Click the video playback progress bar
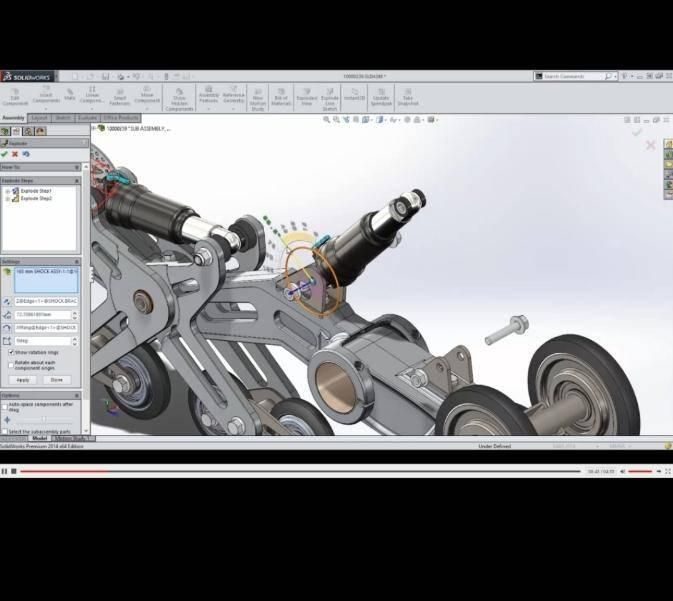This screenshot has width=673, height=601. (x=300, y=471)
